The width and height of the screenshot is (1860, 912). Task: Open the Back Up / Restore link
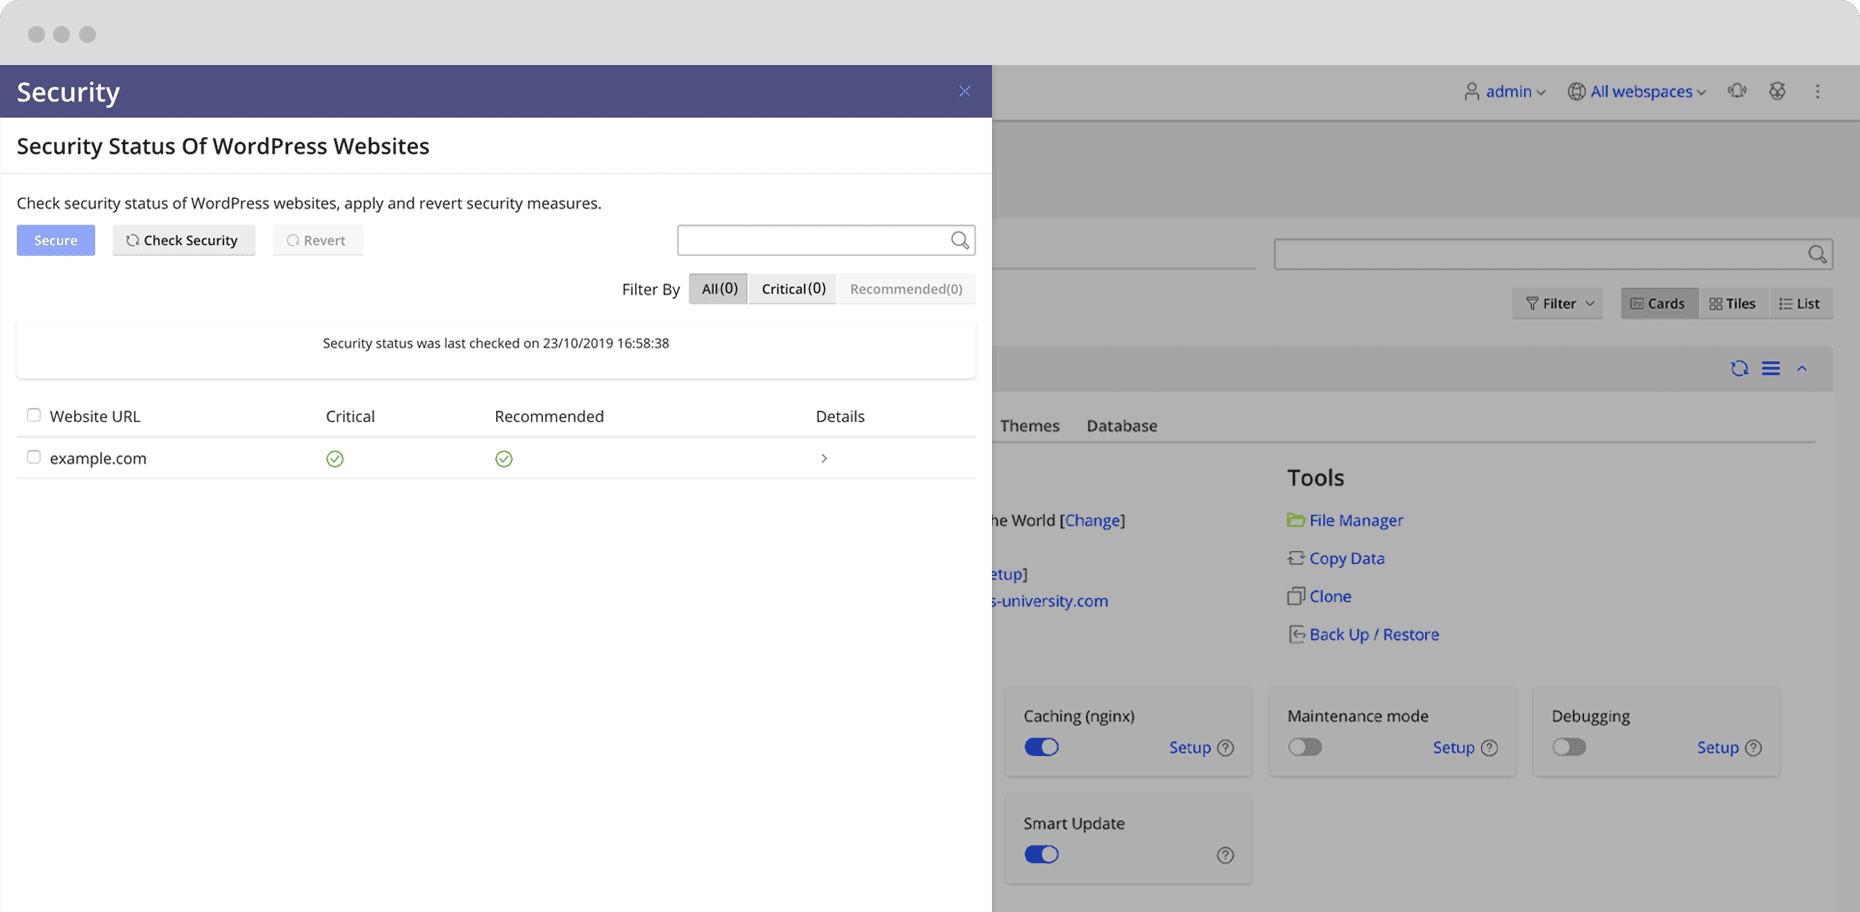coord(1374,634)
